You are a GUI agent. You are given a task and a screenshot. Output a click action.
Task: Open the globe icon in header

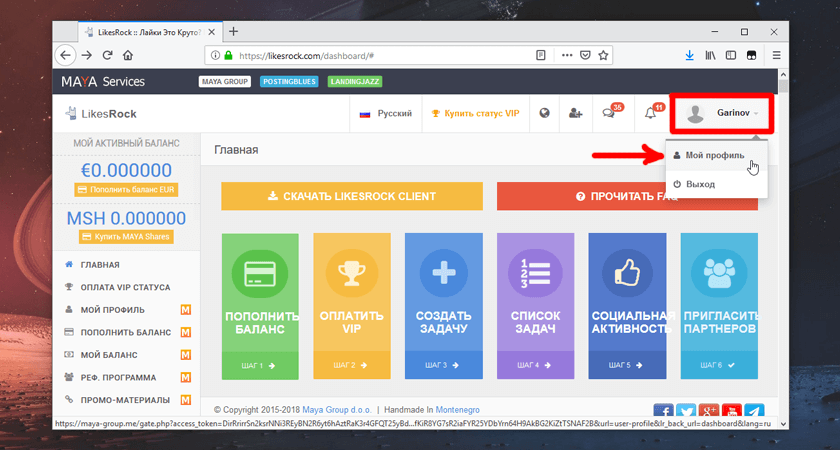[x=544, y=113]
